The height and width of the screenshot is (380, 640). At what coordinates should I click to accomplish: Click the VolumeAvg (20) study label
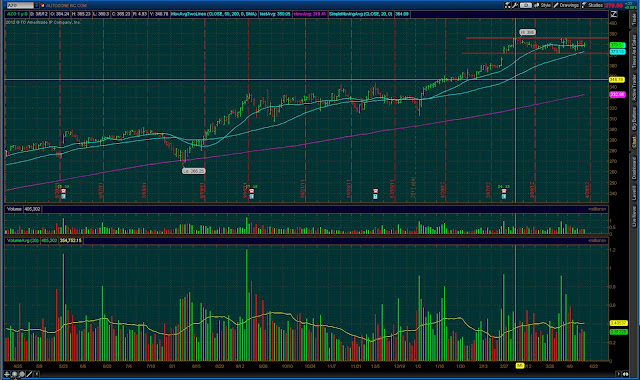coord(23,240)
